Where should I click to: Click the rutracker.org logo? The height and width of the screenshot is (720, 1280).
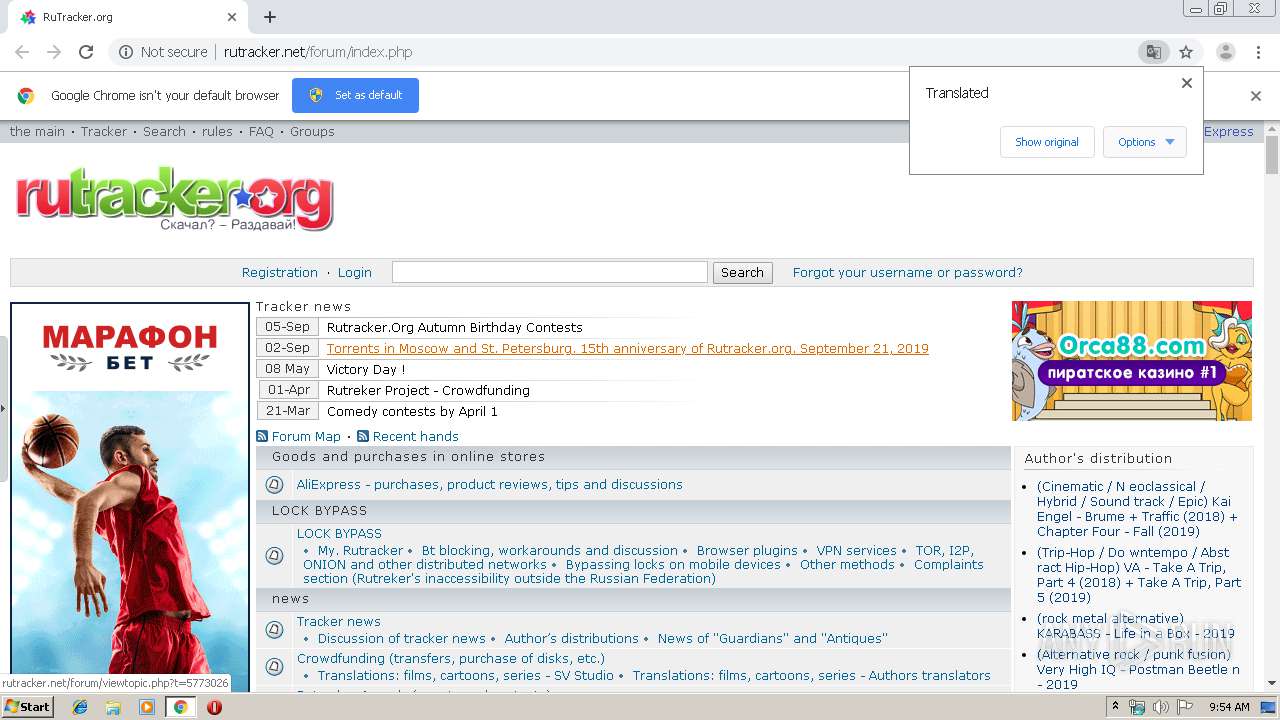pyautogui.click(x=174, y=199)
